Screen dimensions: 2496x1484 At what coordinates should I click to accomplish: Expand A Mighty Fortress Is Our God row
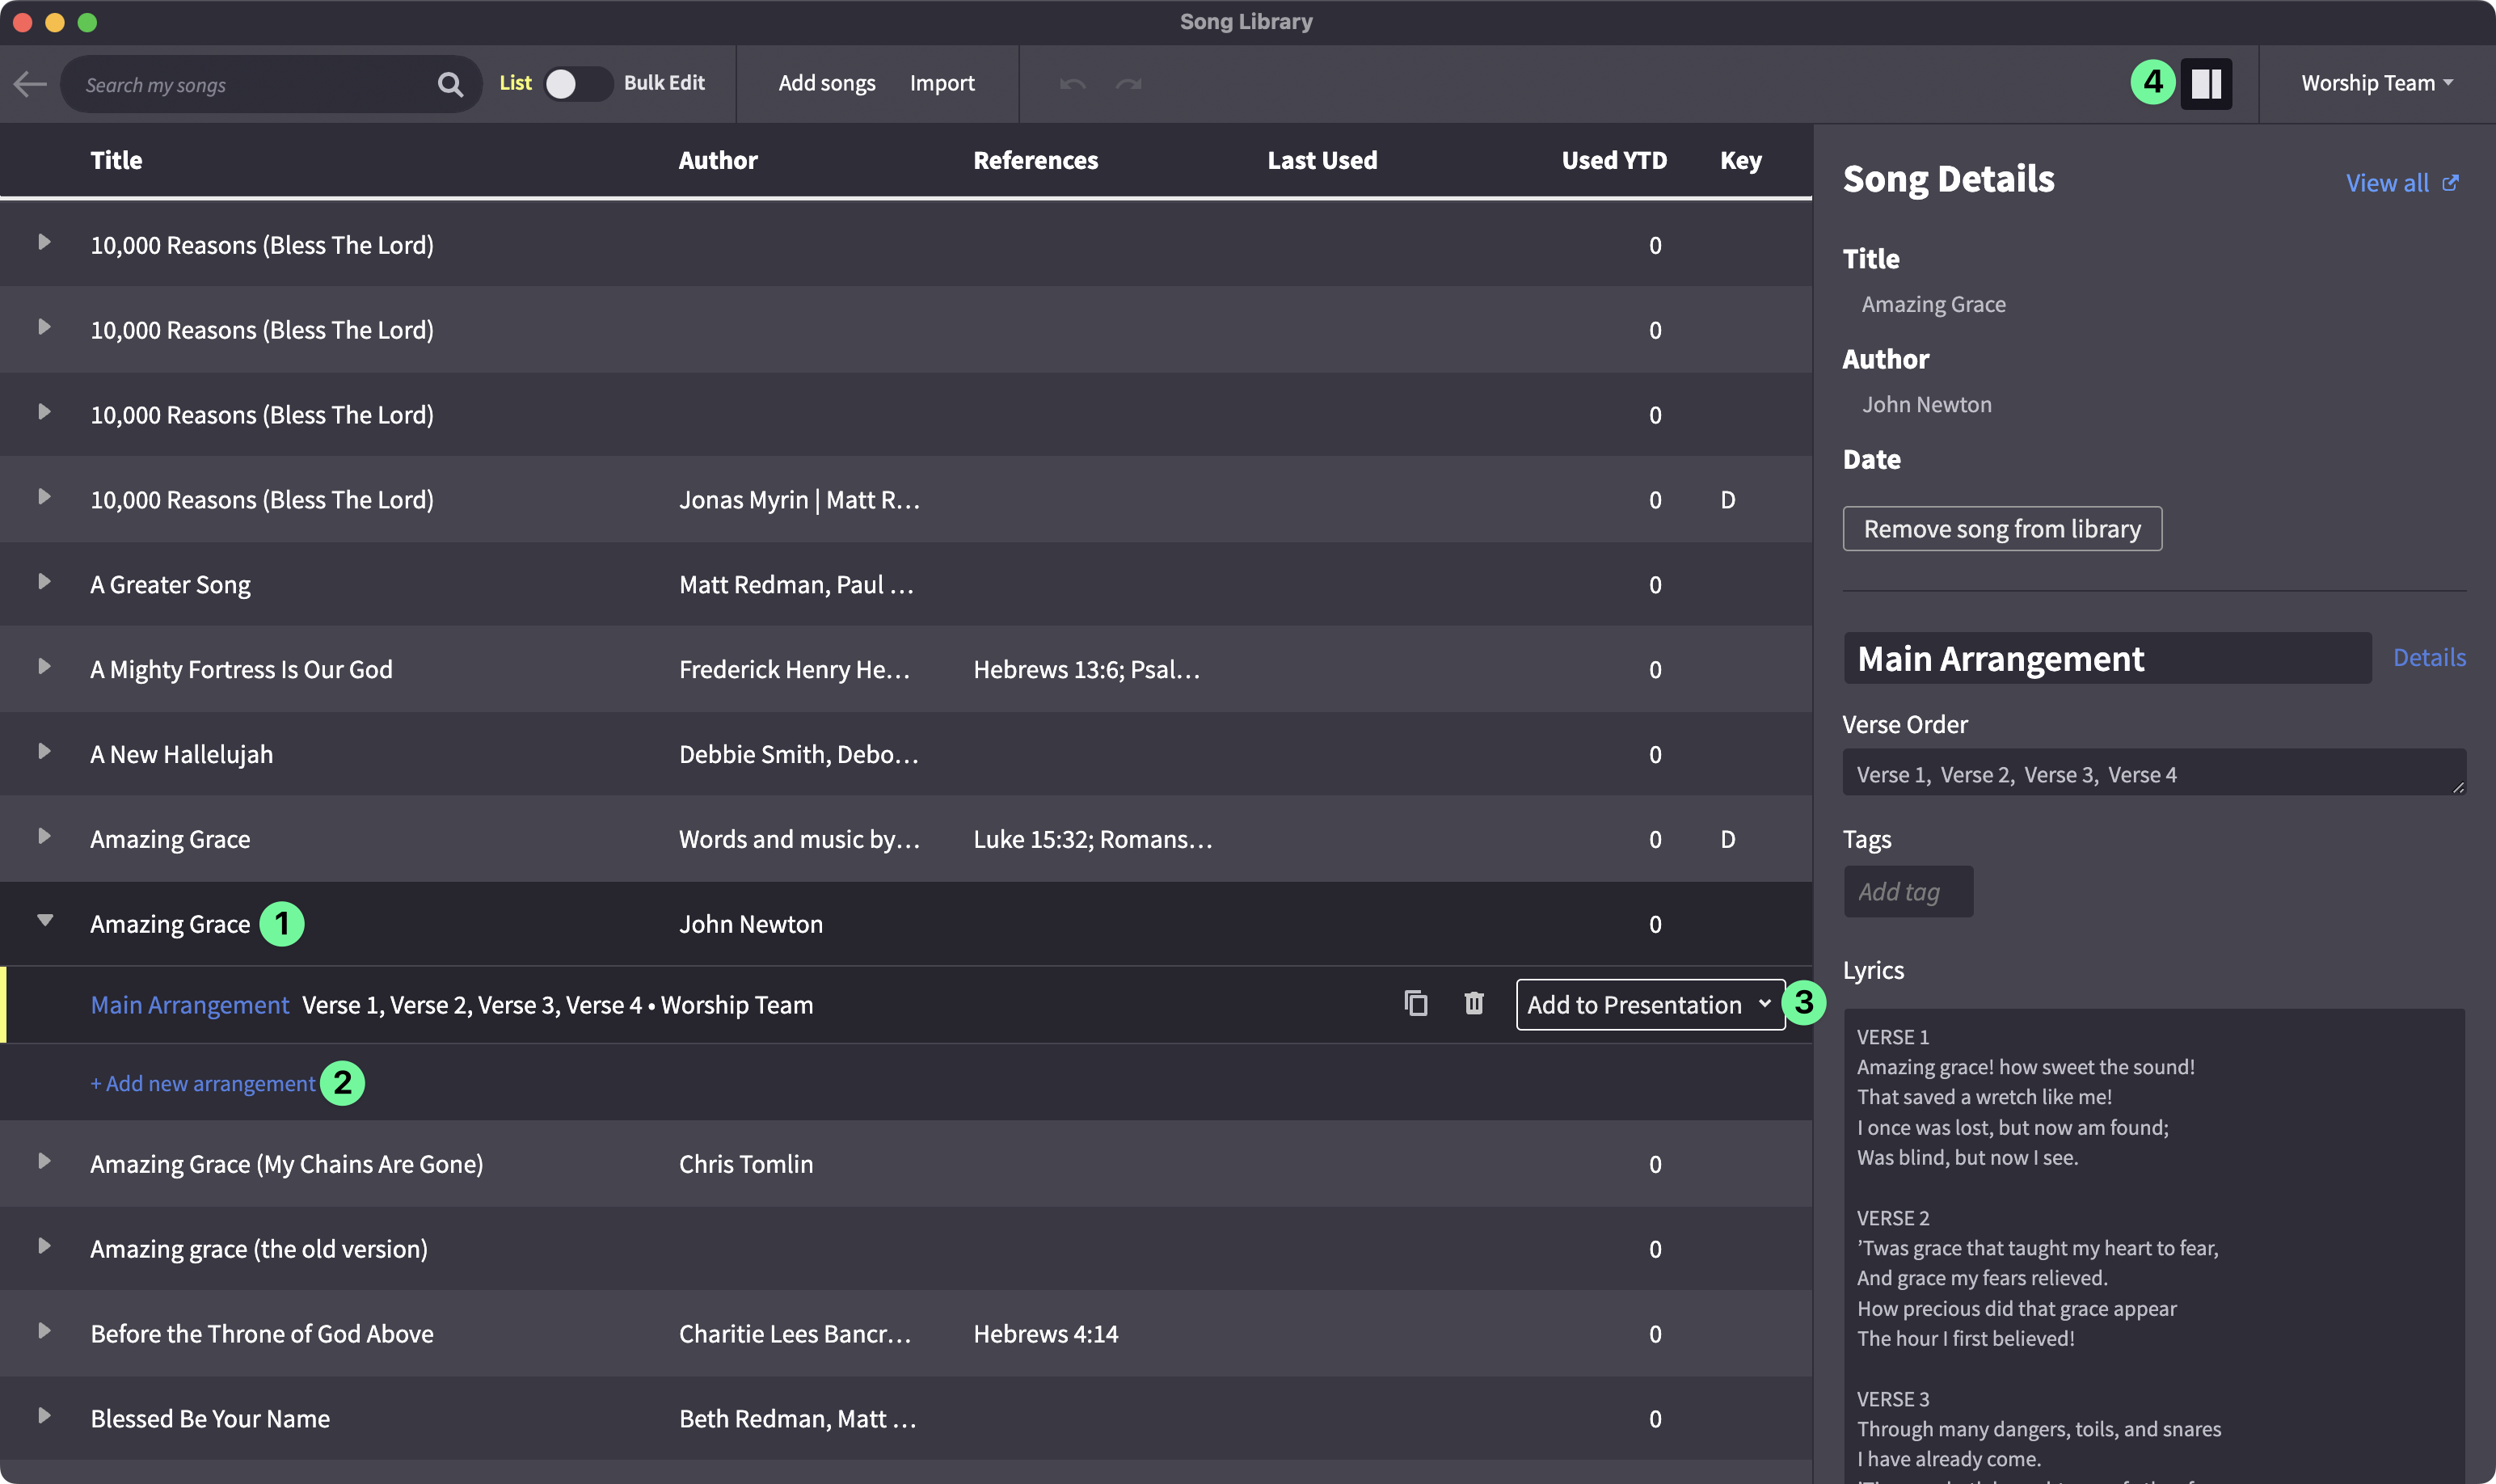44,667
